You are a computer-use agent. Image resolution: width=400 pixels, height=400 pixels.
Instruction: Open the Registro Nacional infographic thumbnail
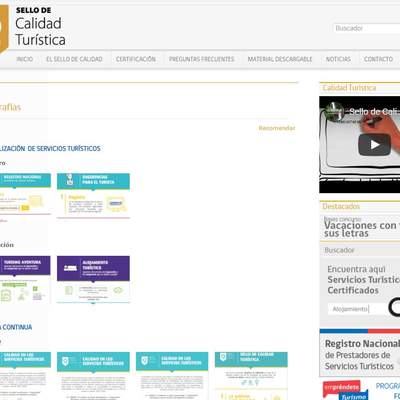[25, 194]
